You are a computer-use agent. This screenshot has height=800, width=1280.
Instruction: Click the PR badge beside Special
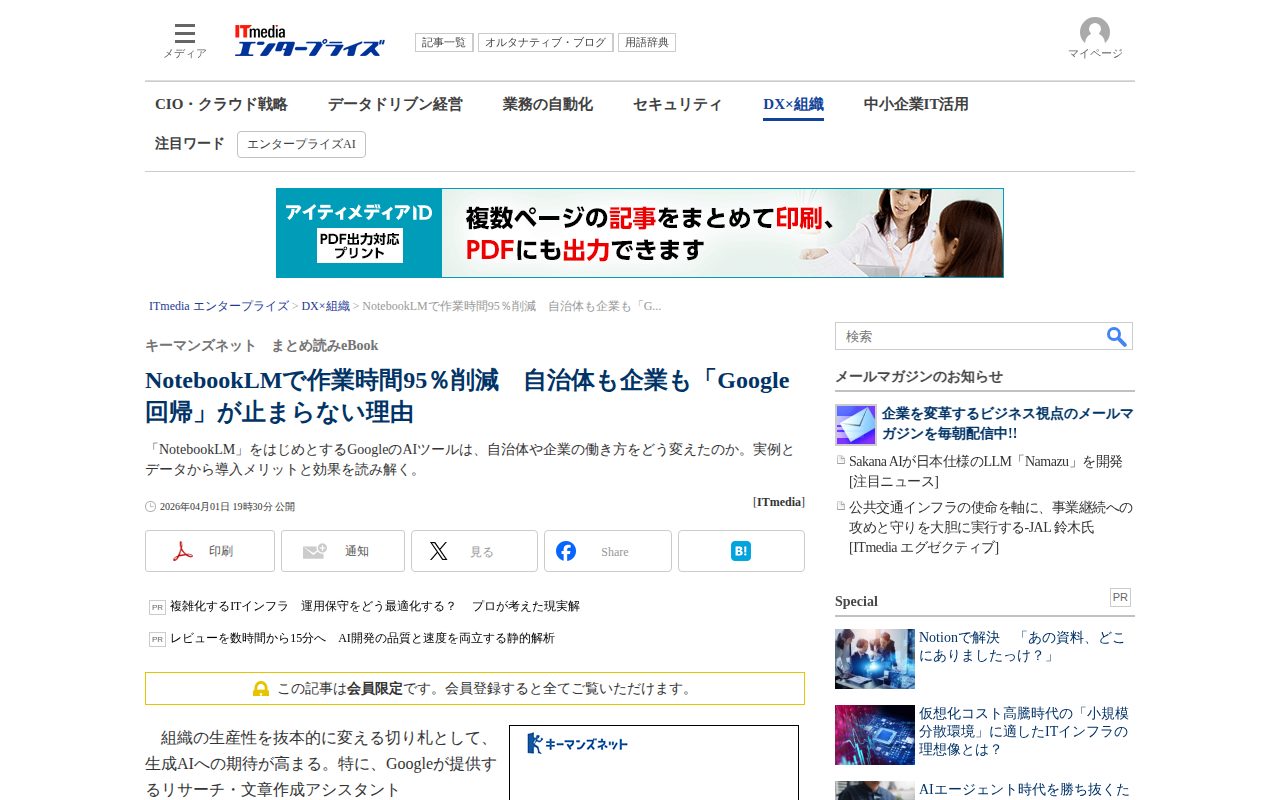1120,598
